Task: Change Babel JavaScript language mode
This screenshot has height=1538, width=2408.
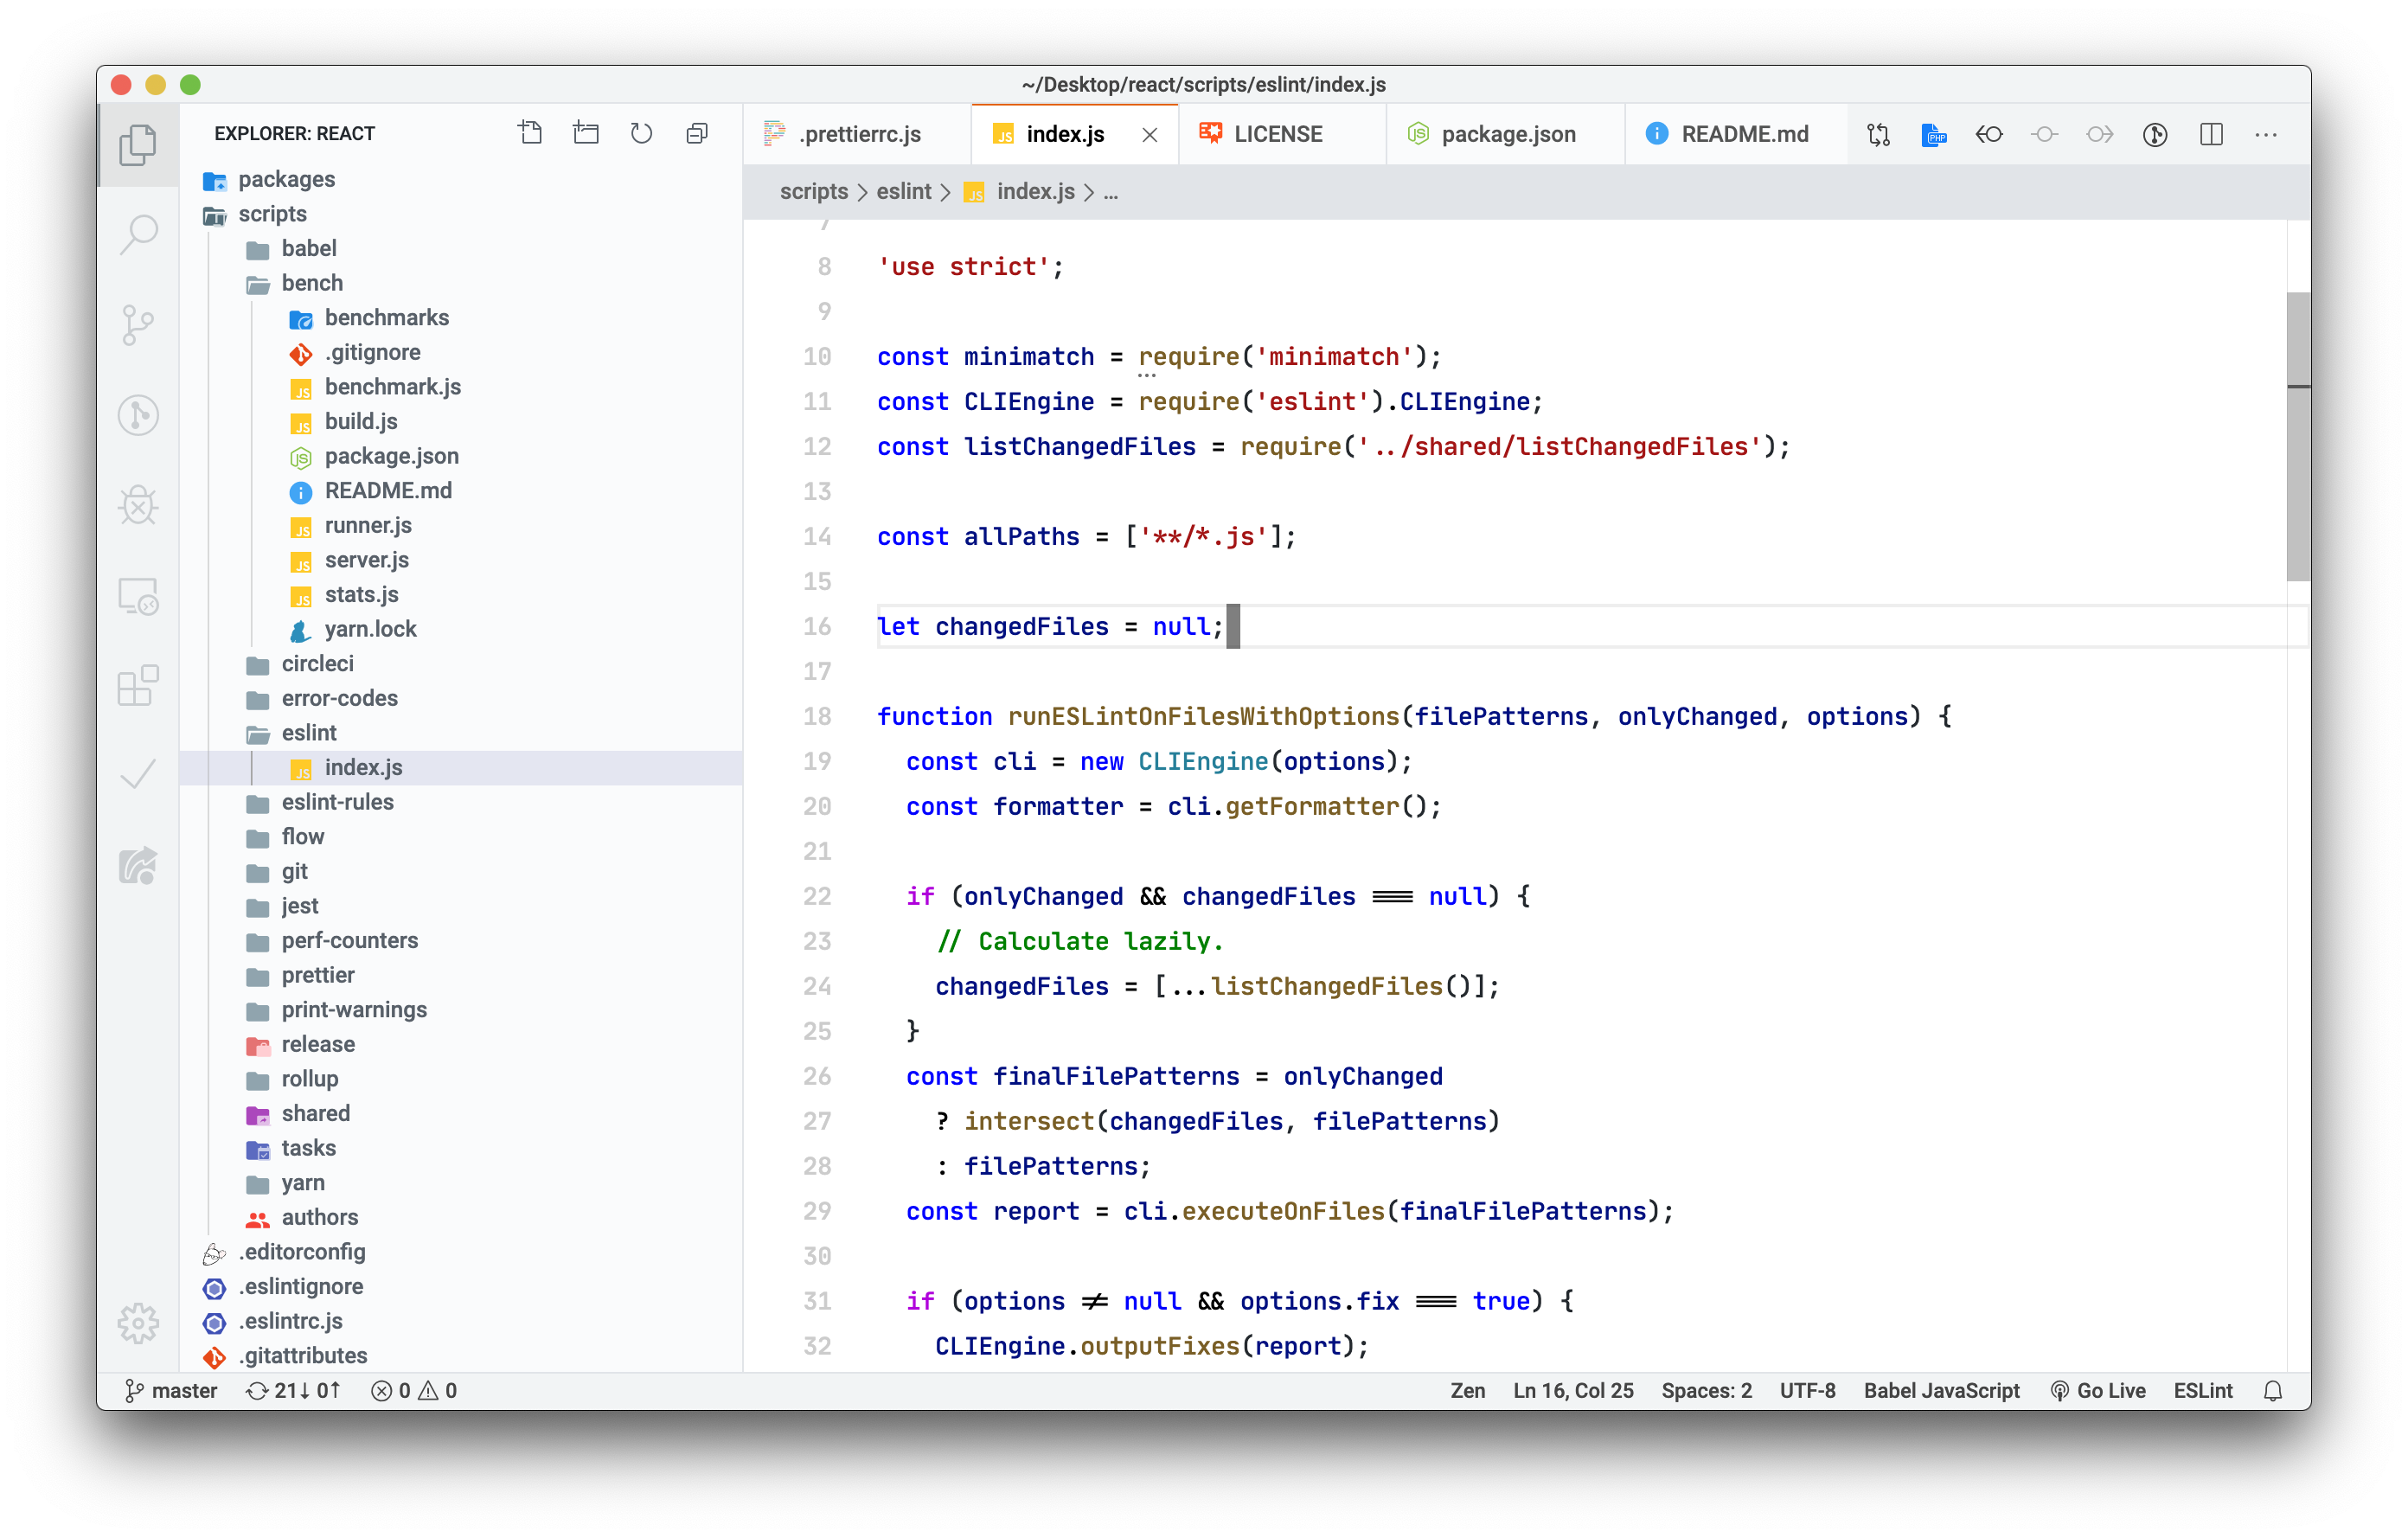Action: coord(1940,1390)
